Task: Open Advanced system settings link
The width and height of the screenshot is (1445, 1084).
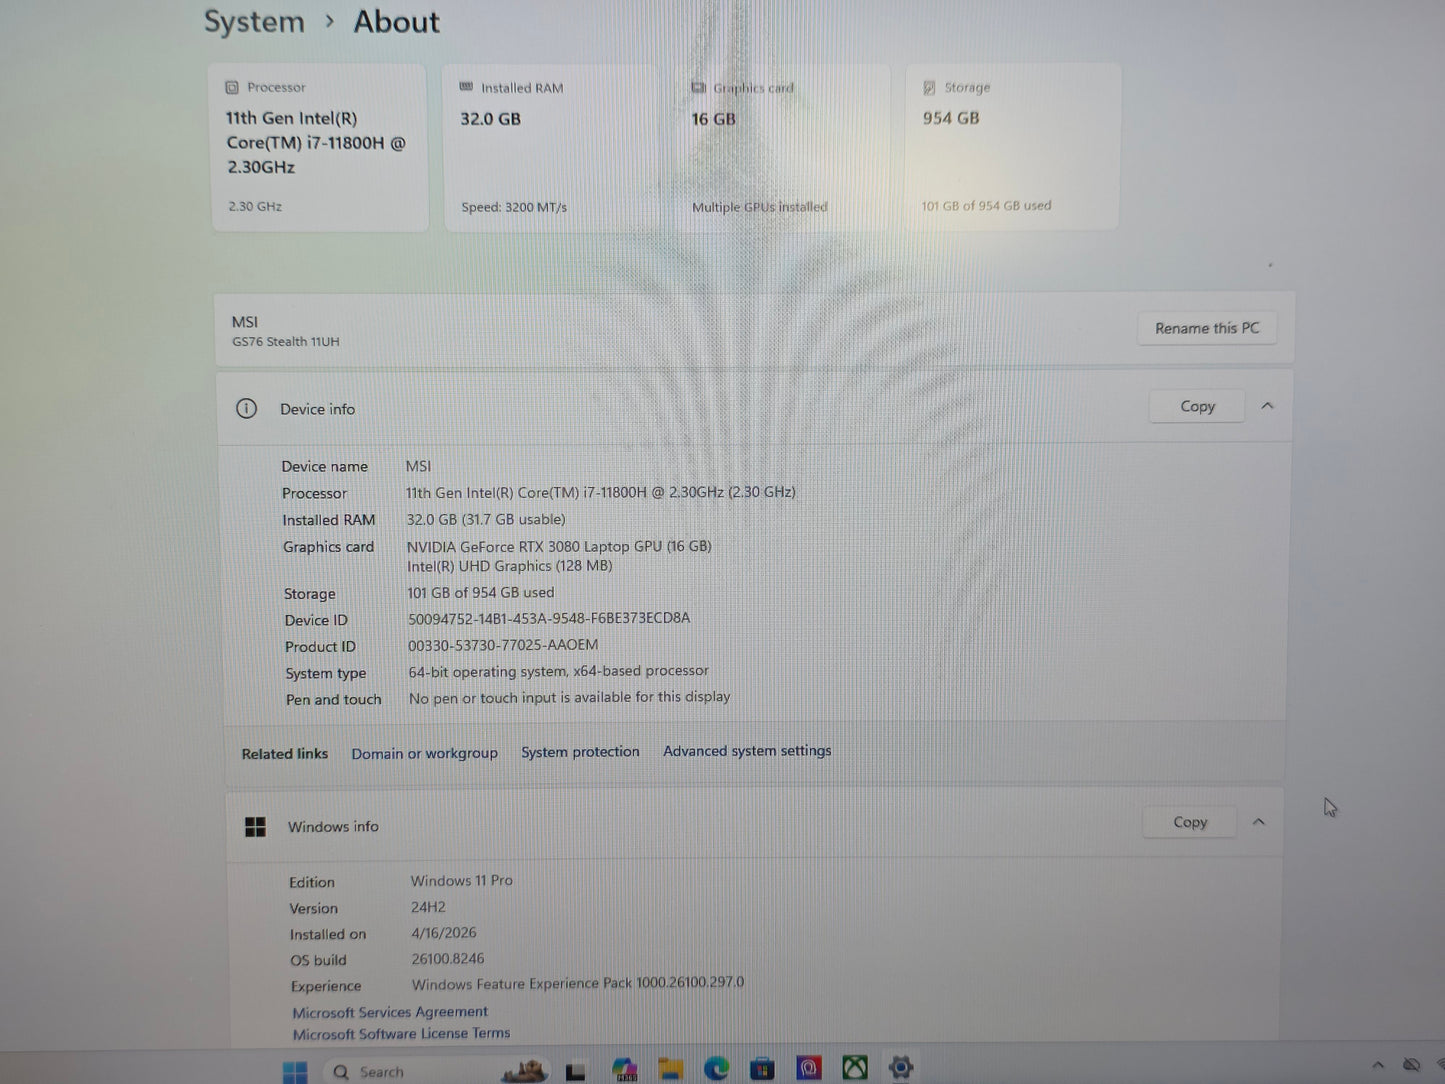Action: point(747,751)
